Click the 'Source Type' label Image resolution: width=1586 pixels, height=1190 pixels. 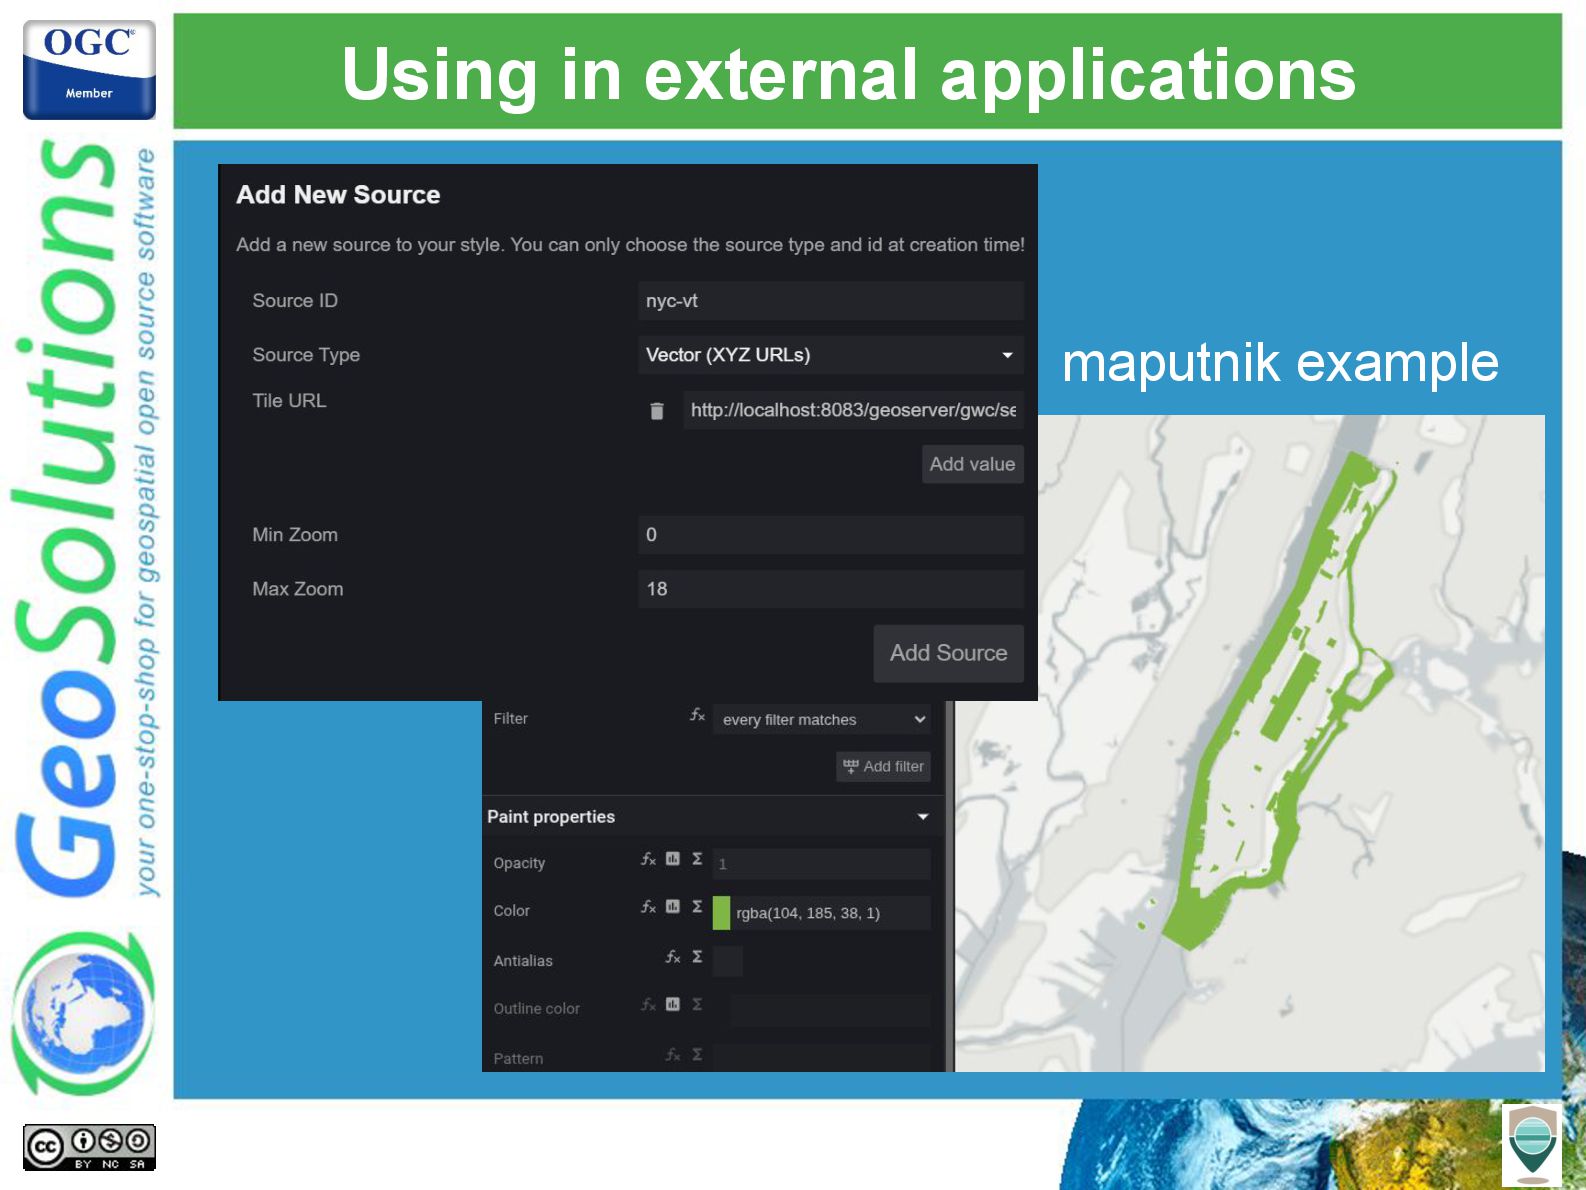(306, 355)
